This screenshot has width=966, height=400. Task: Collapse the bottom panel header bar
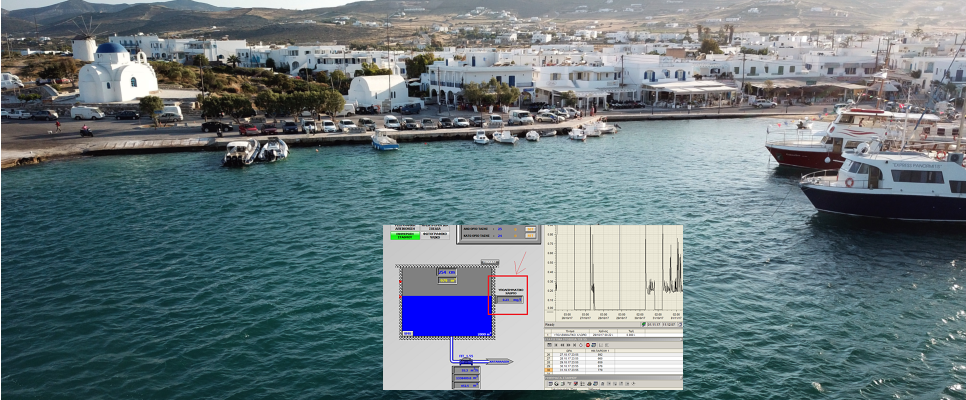[x=679, y=378]
